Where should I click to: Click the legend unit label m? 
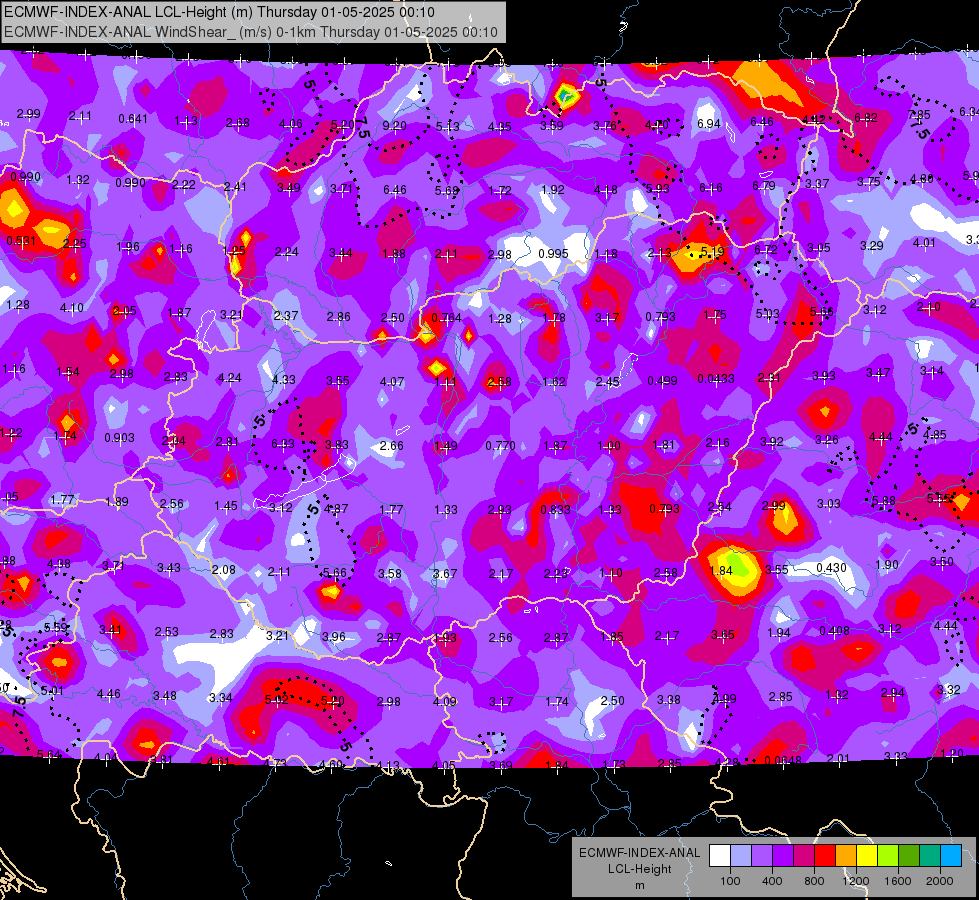coord(639,885)
